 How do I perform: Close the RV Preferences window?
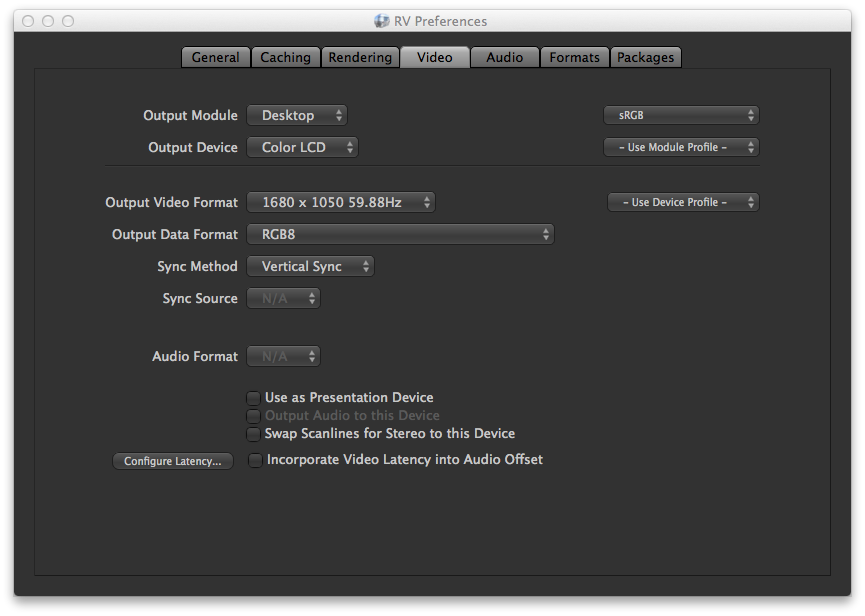pyautogui.click(x=28, y=21)
